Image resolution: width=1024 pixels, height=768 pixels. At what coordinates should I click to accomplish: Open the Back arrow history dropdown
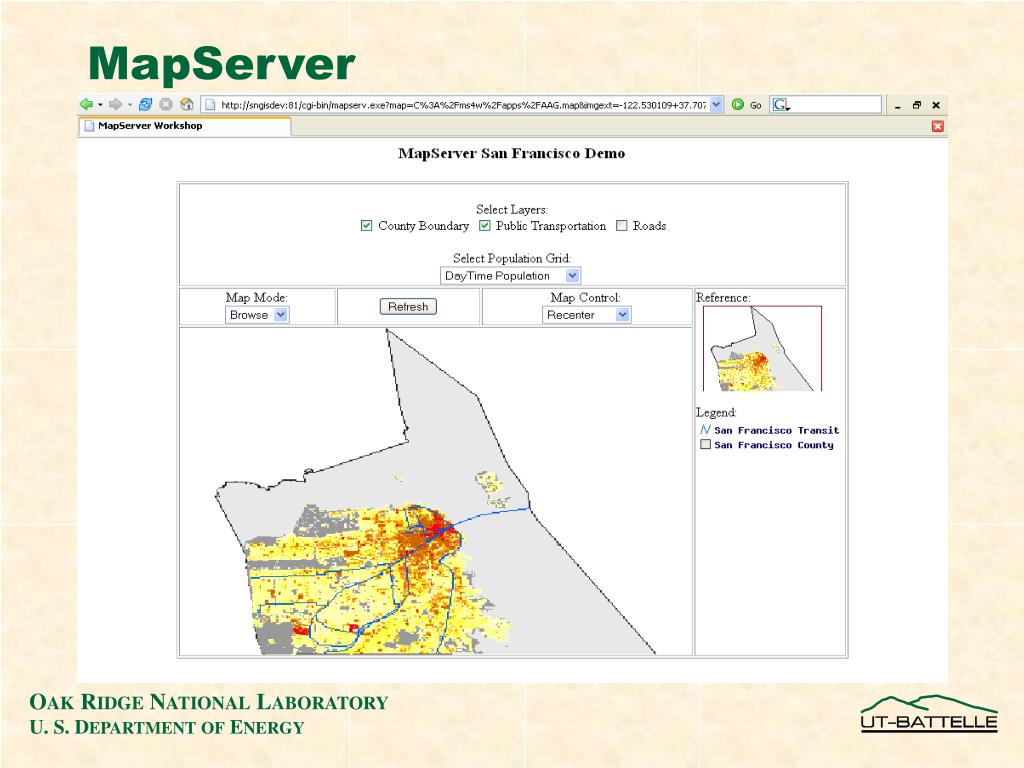click(100, 104)
